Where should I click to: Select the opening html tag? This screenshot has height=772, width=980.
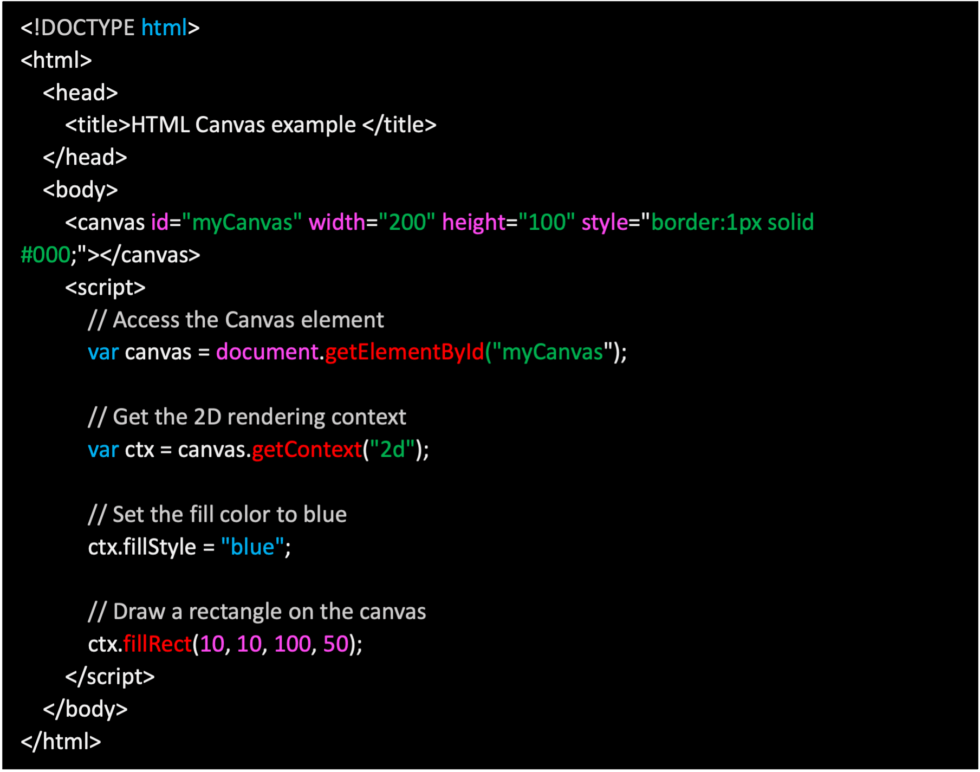pos(56,60)
